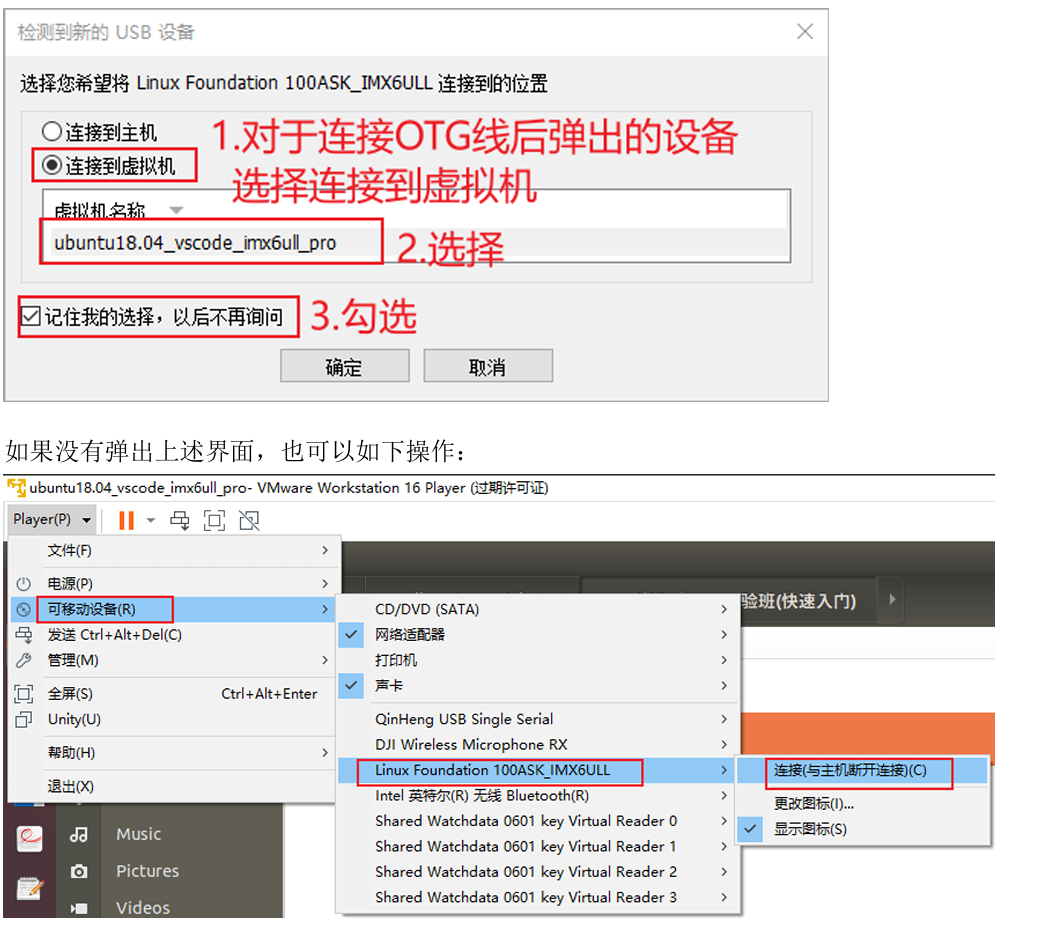Click the icon beside 发送 Ctrl+Alt+Del(C)
Viewport: 1050px width, 928px height.
pos(23,635)
